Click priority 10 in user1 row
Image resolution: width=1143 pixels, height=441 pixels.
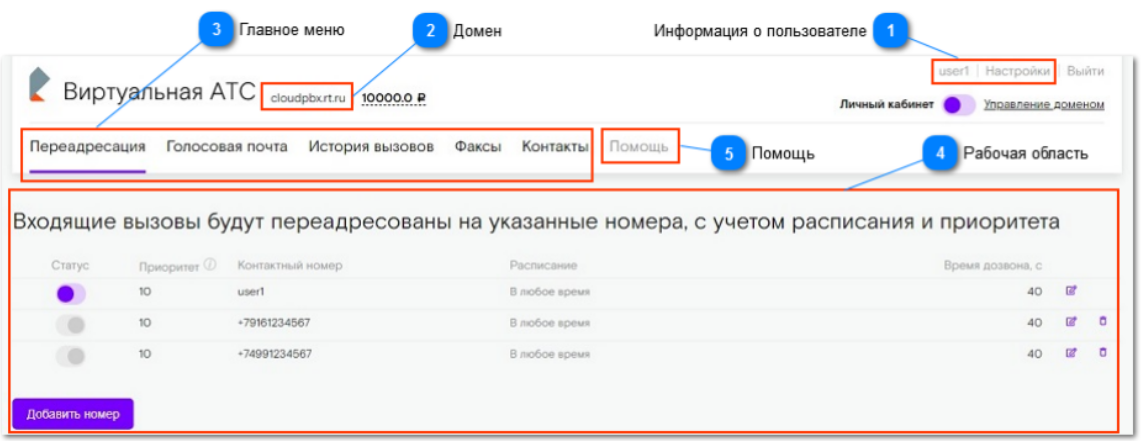tap(144, 291)
